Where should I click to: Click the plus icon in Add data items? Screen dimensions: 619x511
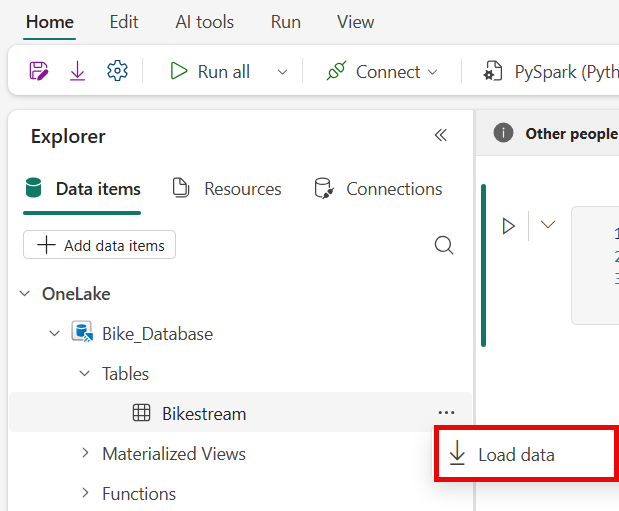46,245
